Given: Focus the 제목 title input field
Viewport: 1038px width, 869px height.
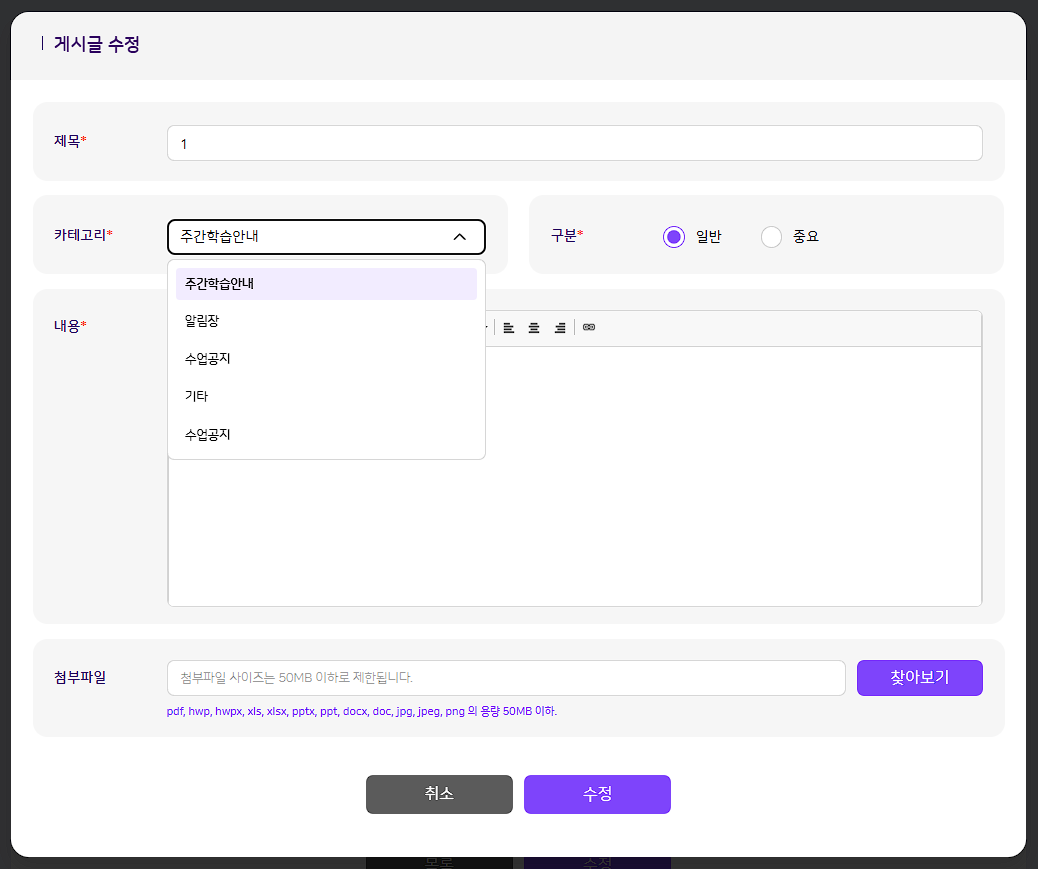Looking at the screenshot, I should [x=574, y=143].
